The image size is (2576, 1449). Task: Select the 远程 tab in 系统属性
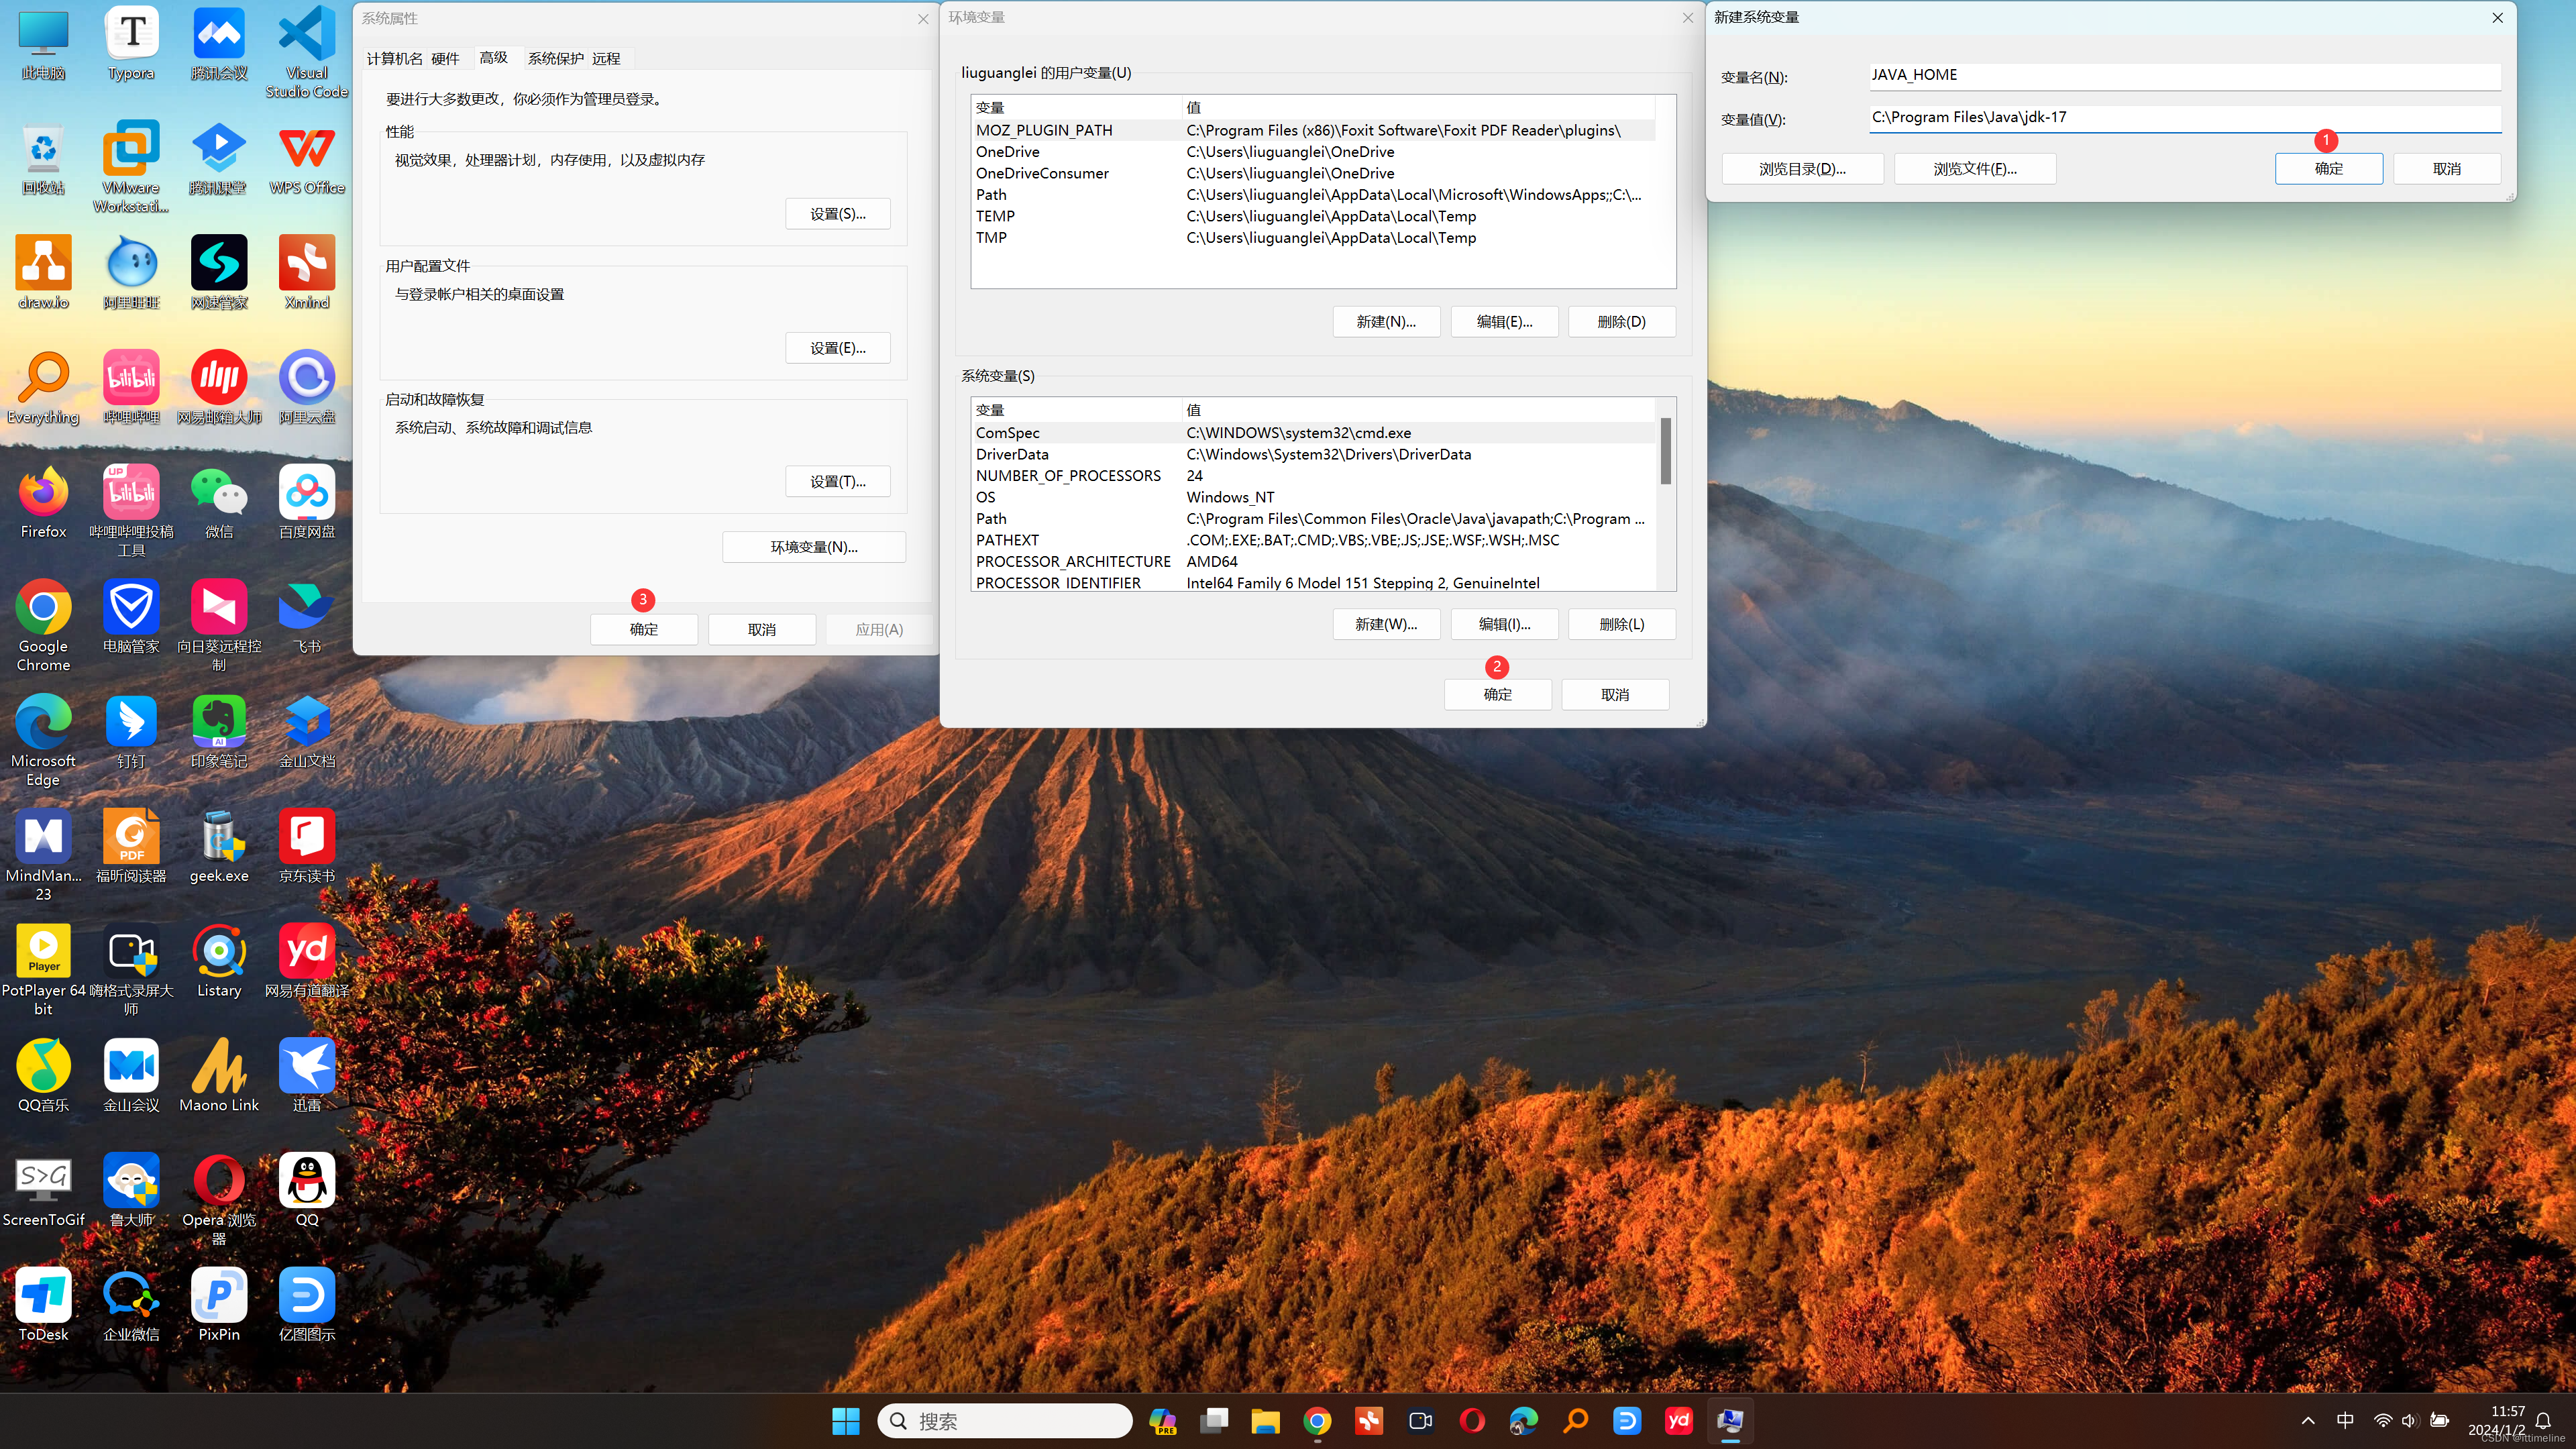(607, 58)
